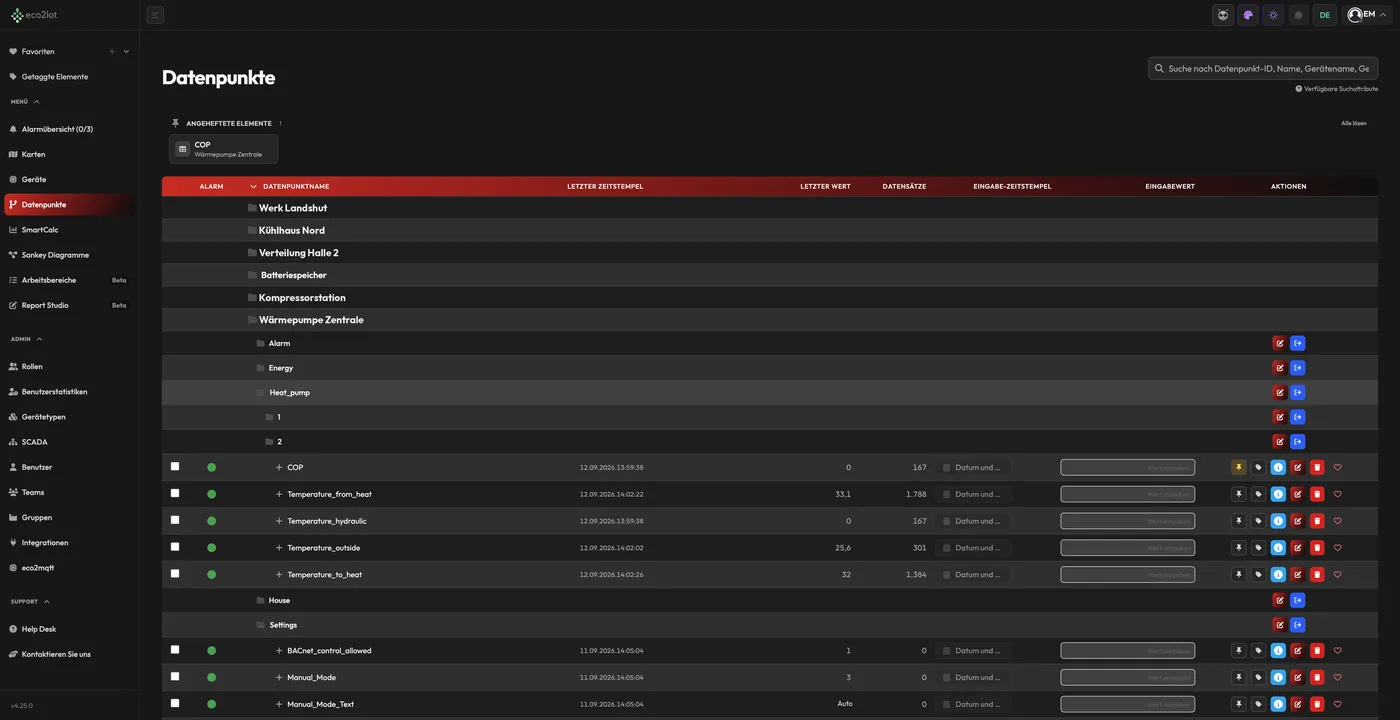The image size is (1400, 720).
Task: Open the EM user account dropdown
Action: point(1367,15)
